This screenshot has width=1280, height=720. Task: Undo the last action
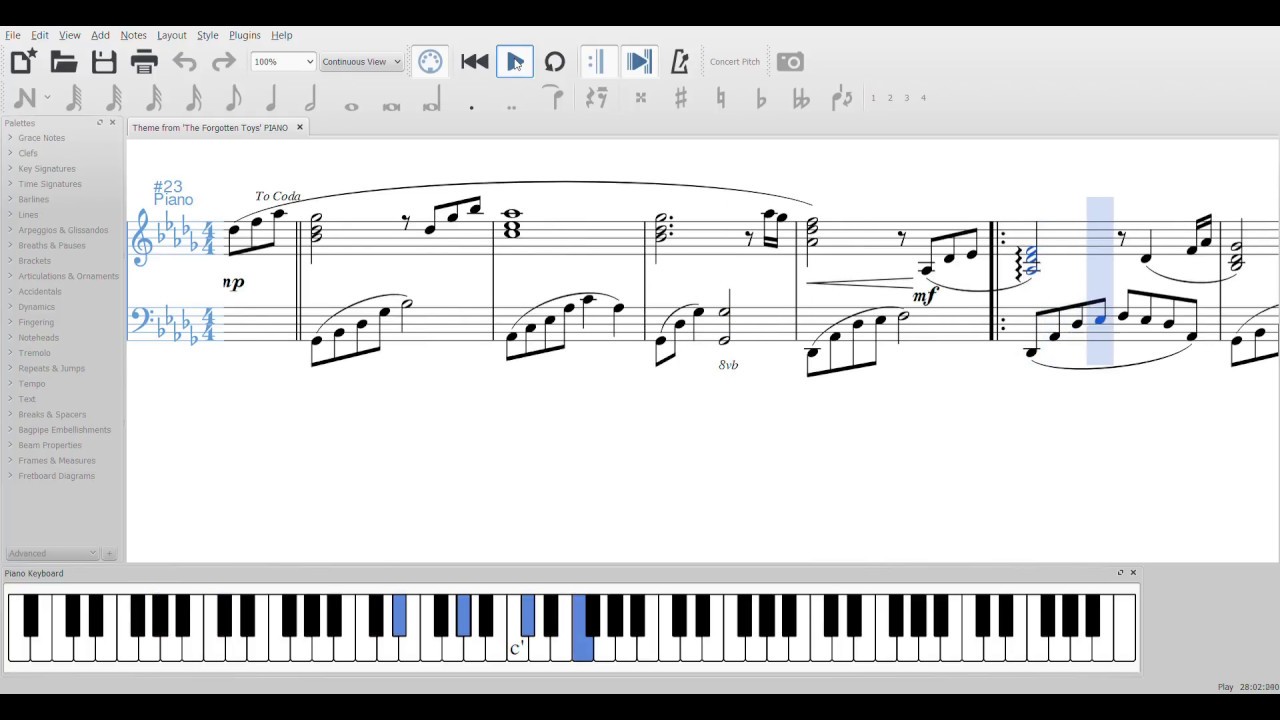tap(184, 62)
